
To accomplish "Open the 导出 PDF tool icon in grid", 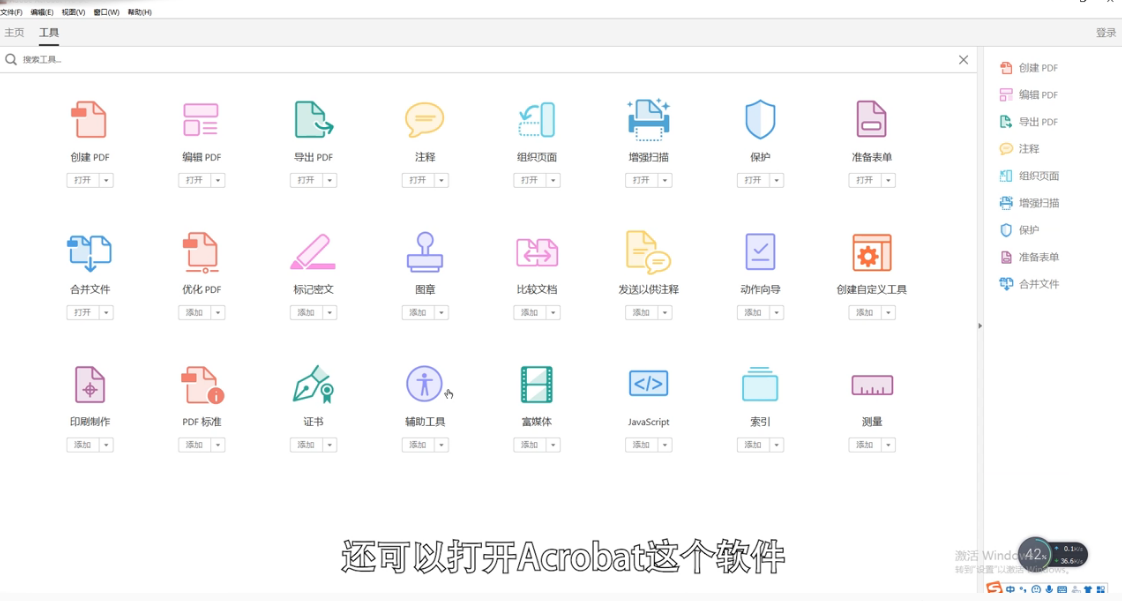I will [313, 119].
